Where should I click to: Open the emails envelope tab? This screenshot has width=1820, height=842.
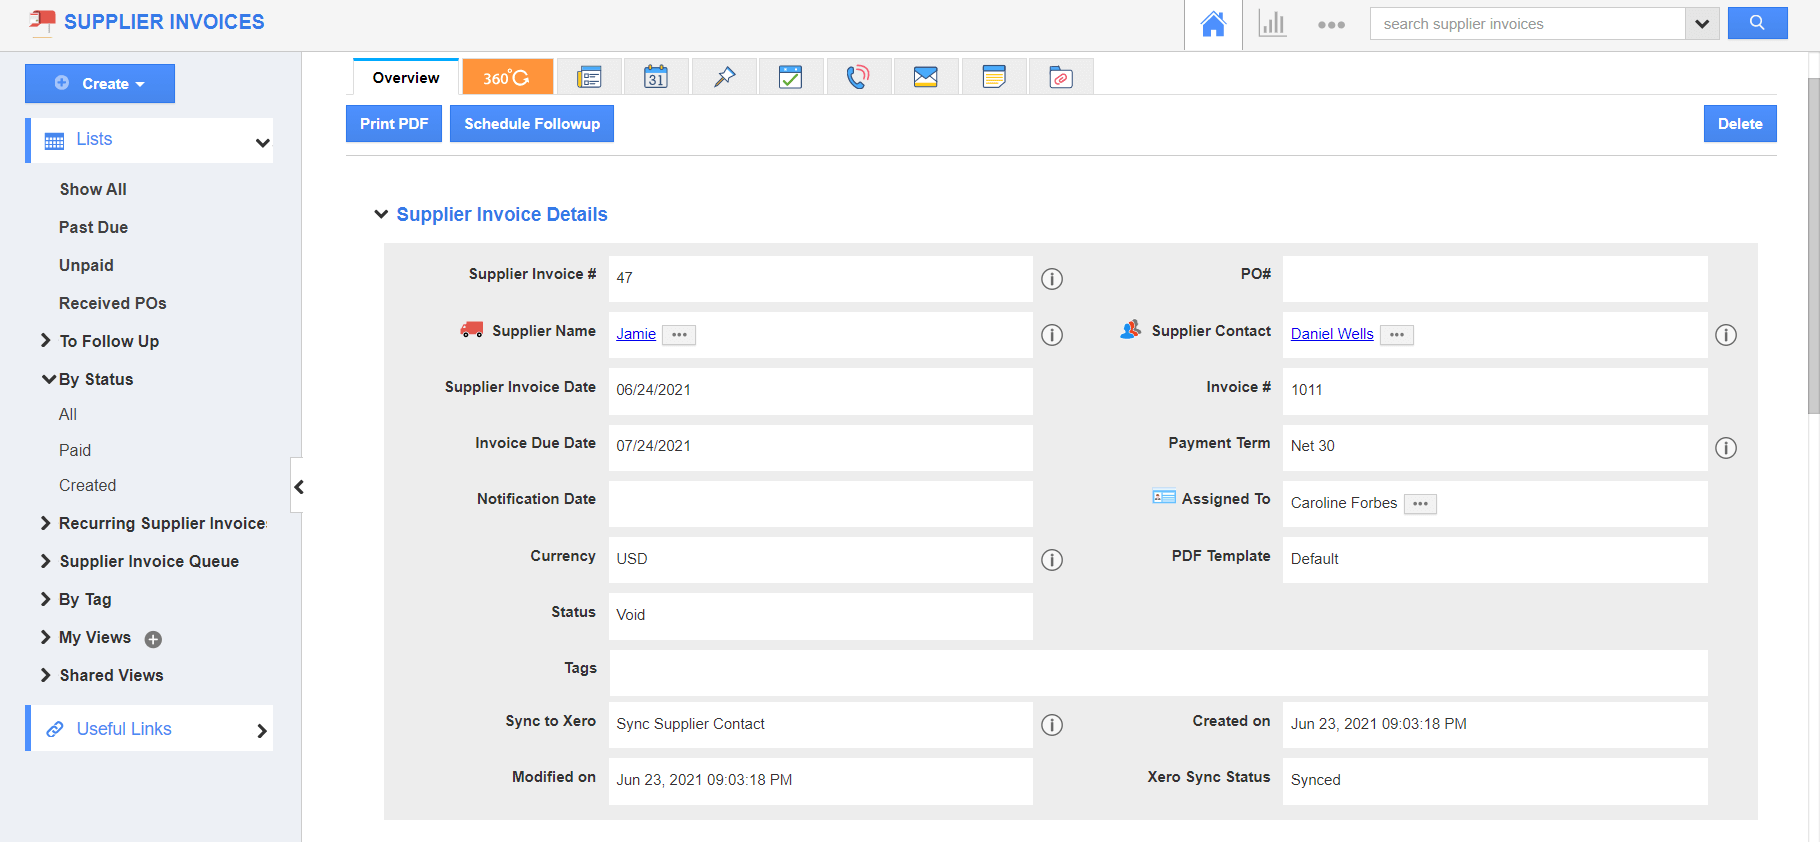926,77
